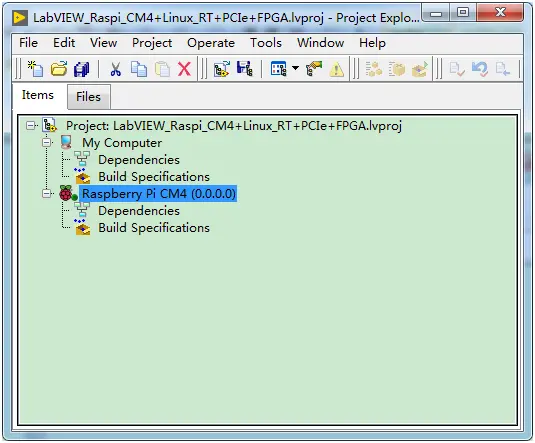Click the My Computer monitor icon
535x443 pixels.
pyautogui.click(x=66, y=142)
